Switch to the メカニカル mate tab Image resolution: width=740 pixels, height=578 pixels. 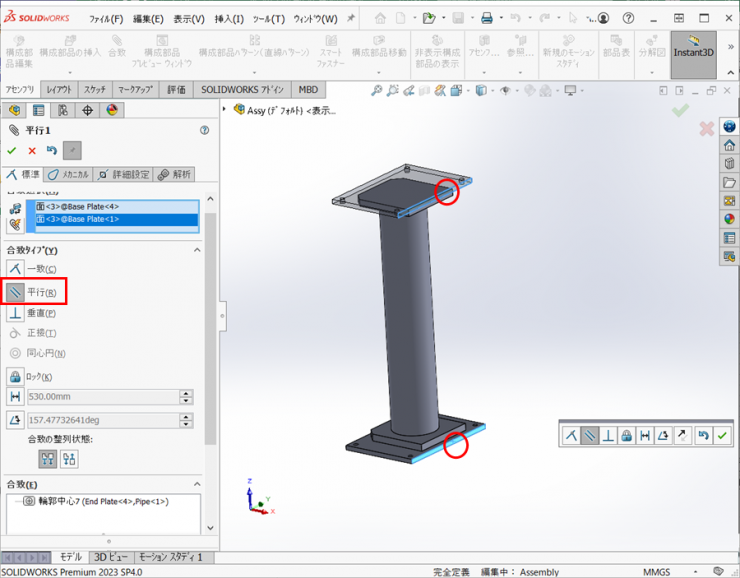point(68,174)
